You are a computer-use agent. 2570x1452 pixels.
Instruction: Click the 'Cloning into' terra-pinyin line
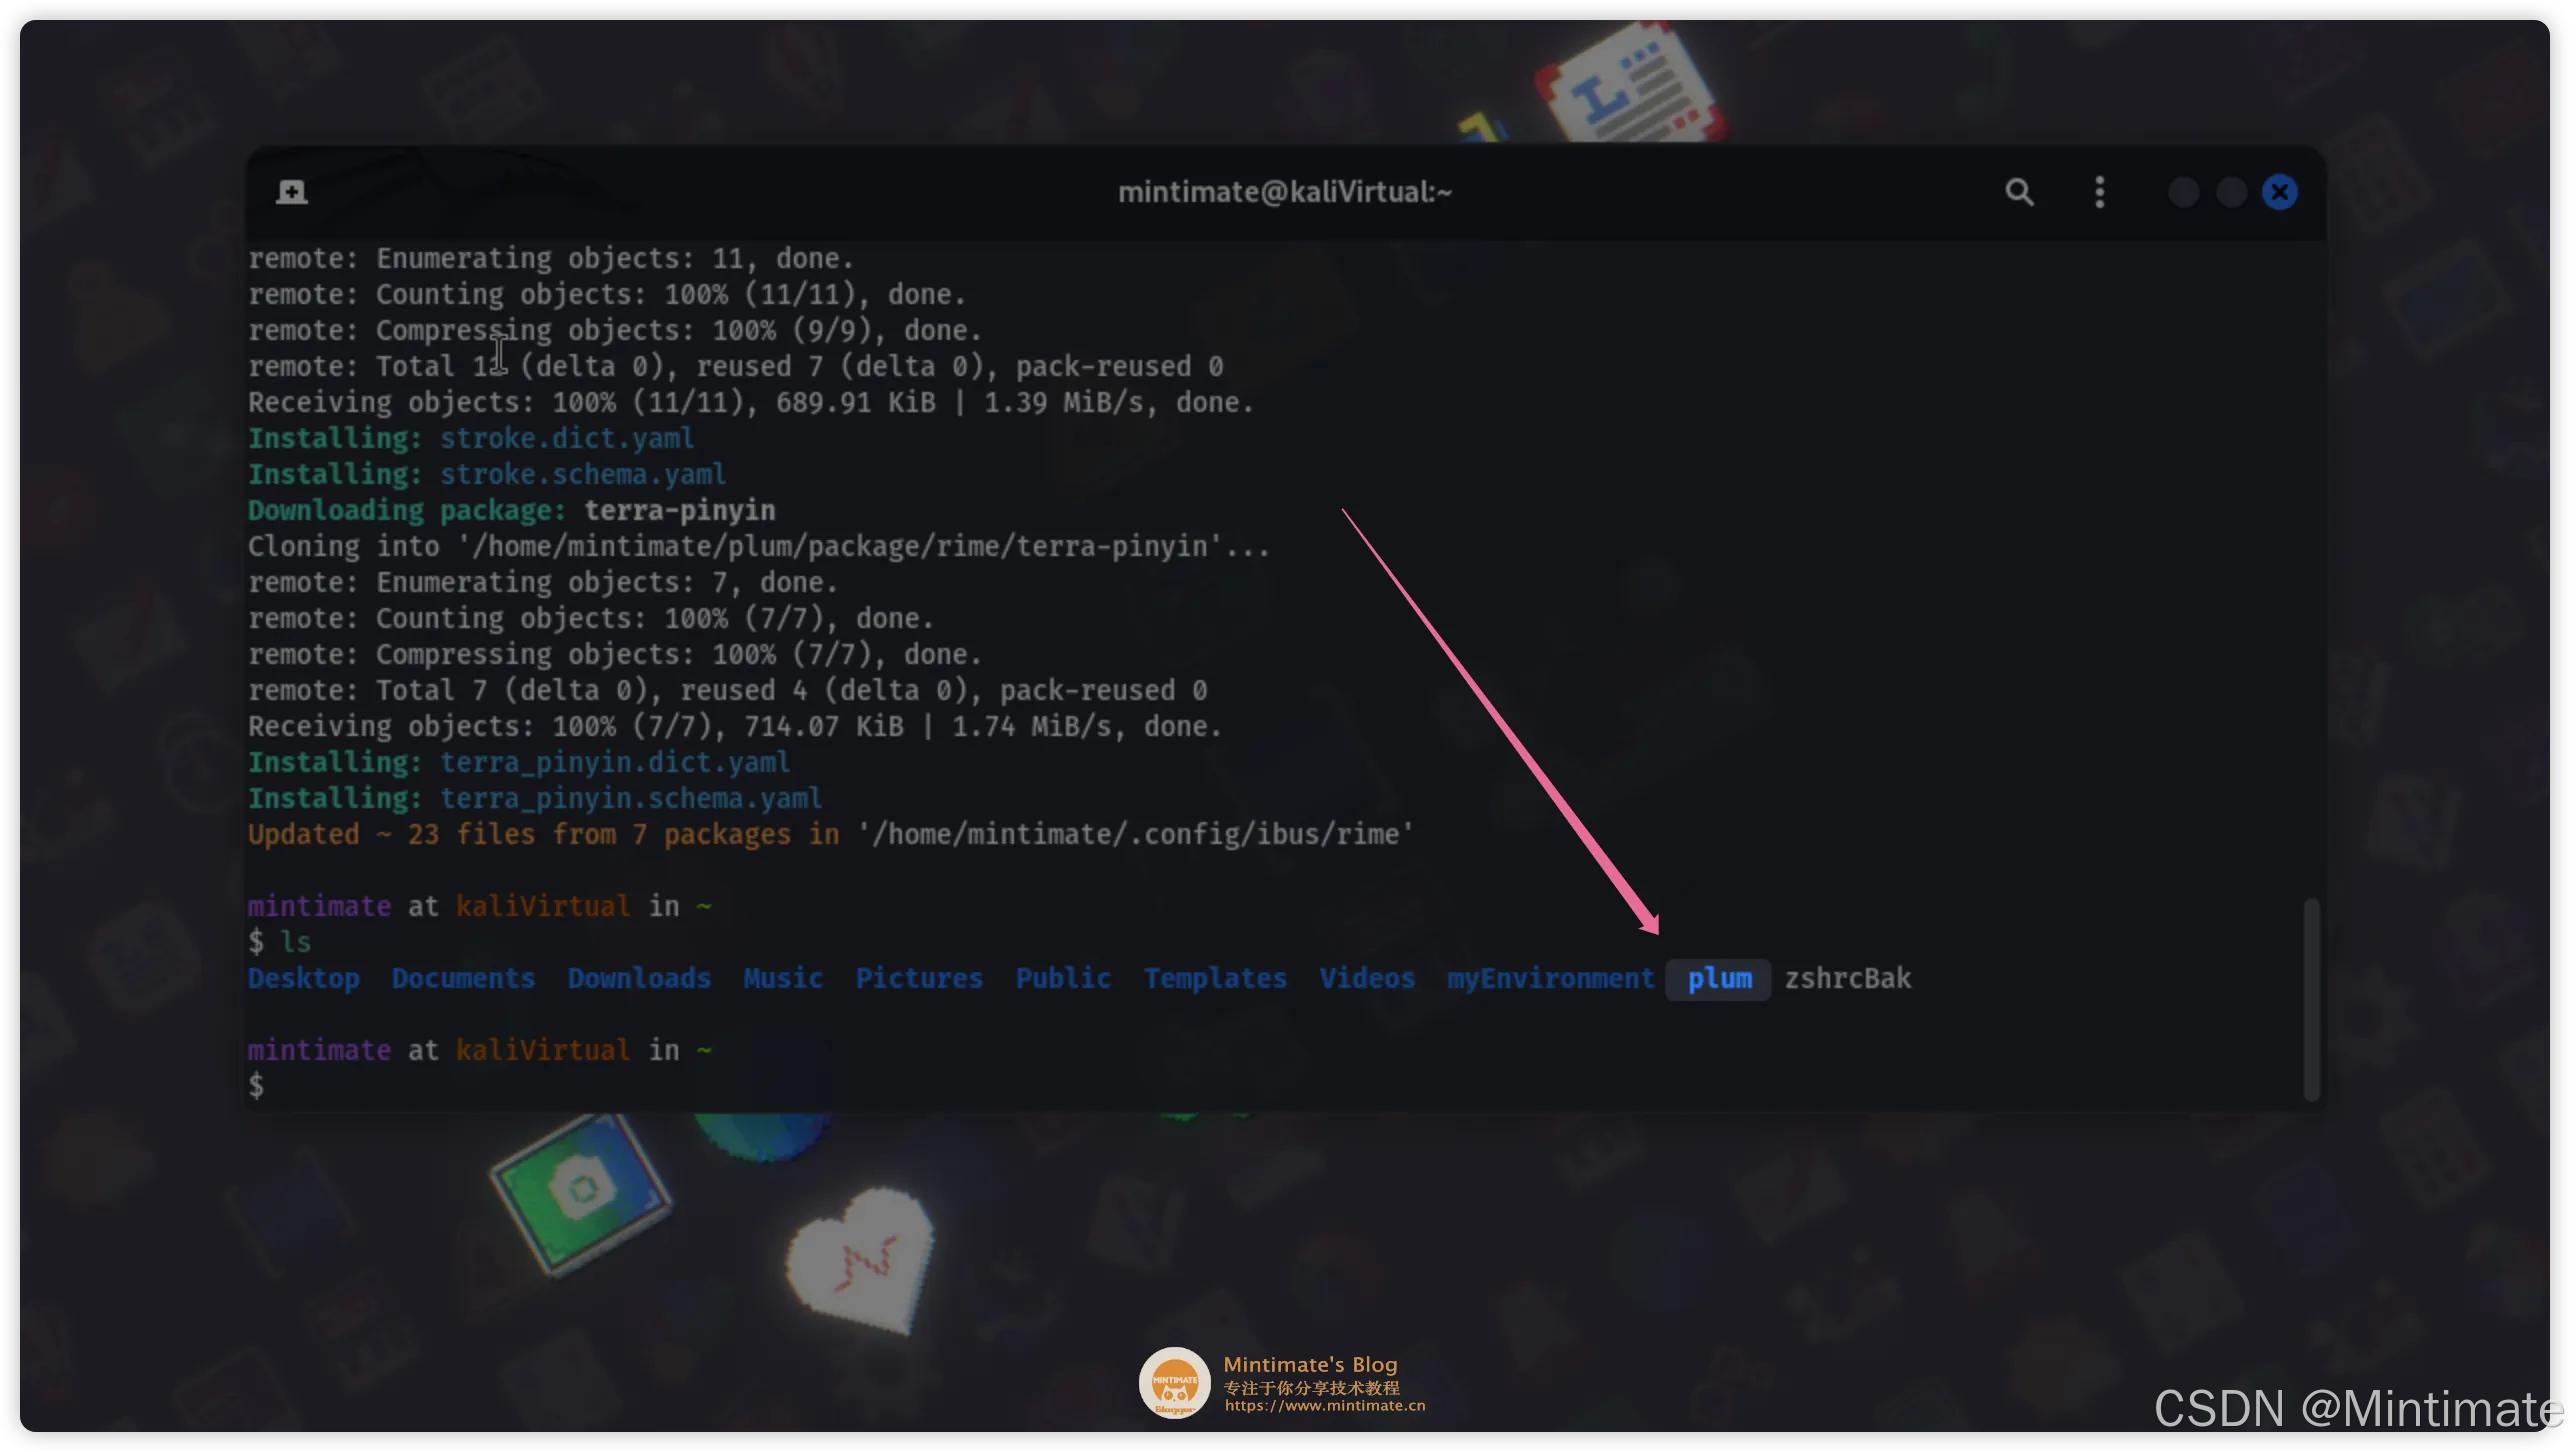coord(758,546)
